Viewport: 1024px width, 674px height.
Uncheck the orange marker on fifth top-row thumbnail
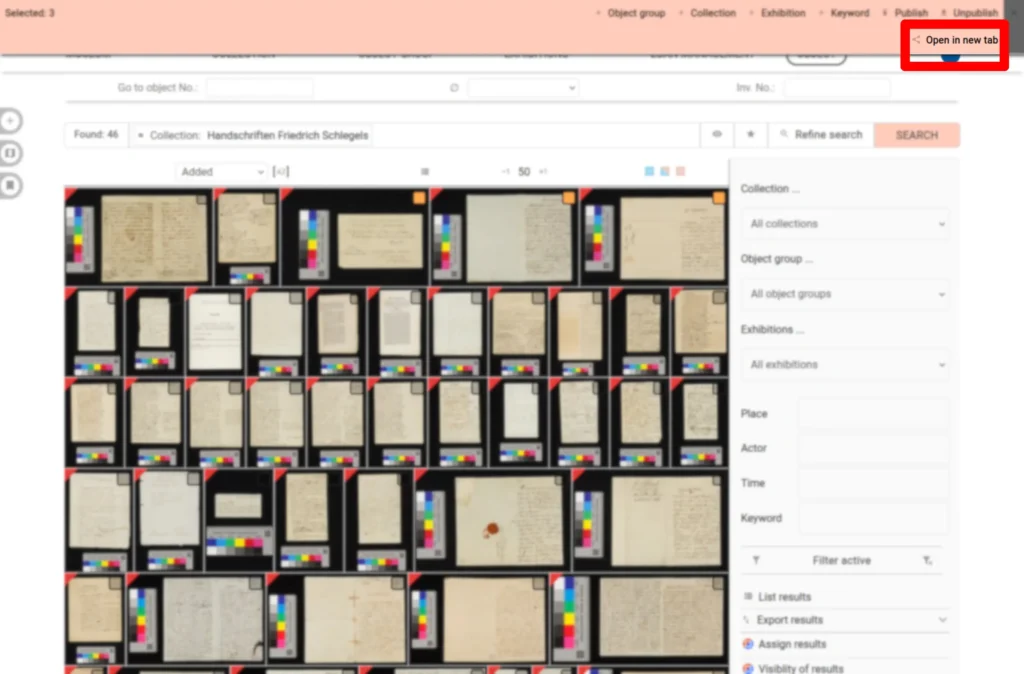coord(718,197)
